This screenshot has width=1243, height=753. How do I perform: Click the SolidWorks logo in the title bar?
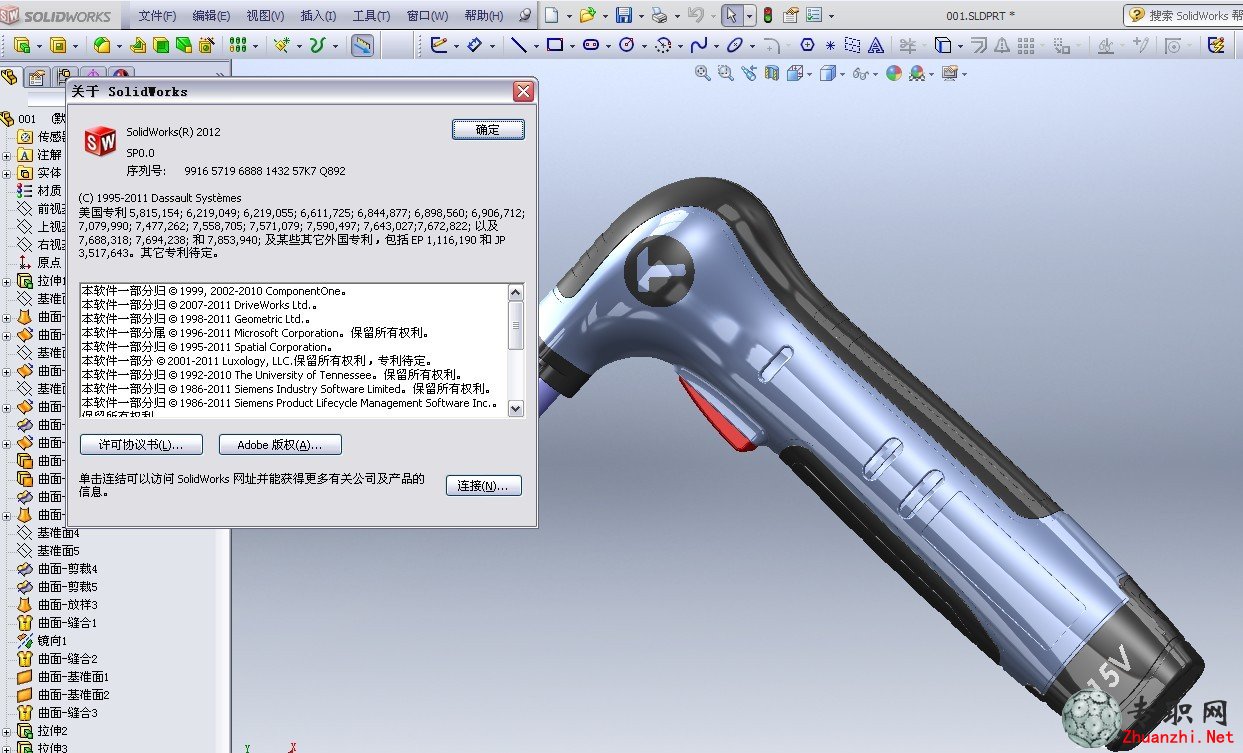[x=57, y=15]
